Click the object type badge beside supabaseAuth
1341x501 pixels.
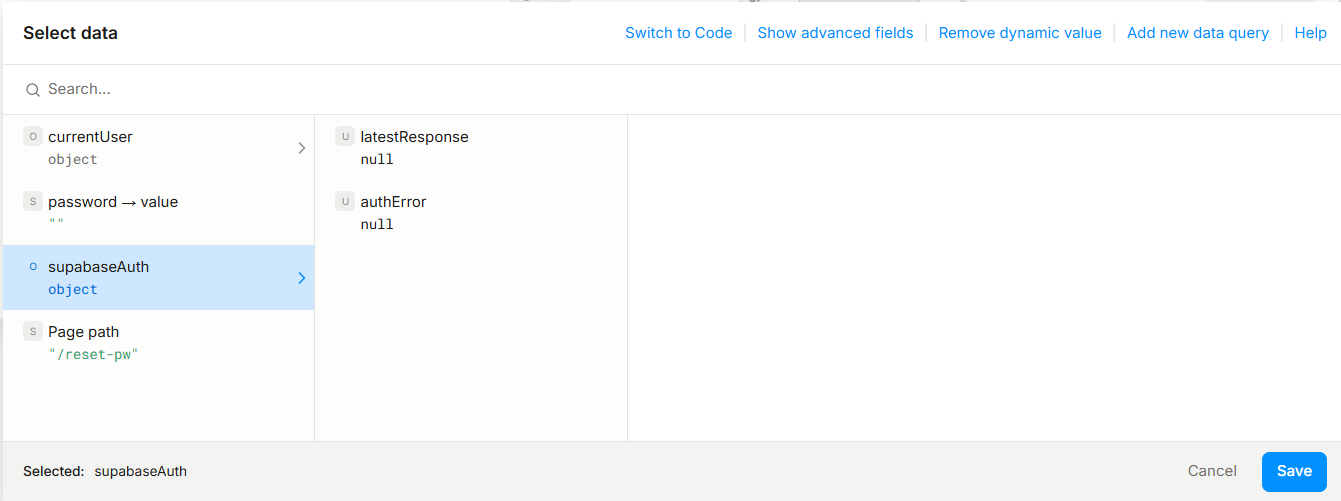(33, 267)
